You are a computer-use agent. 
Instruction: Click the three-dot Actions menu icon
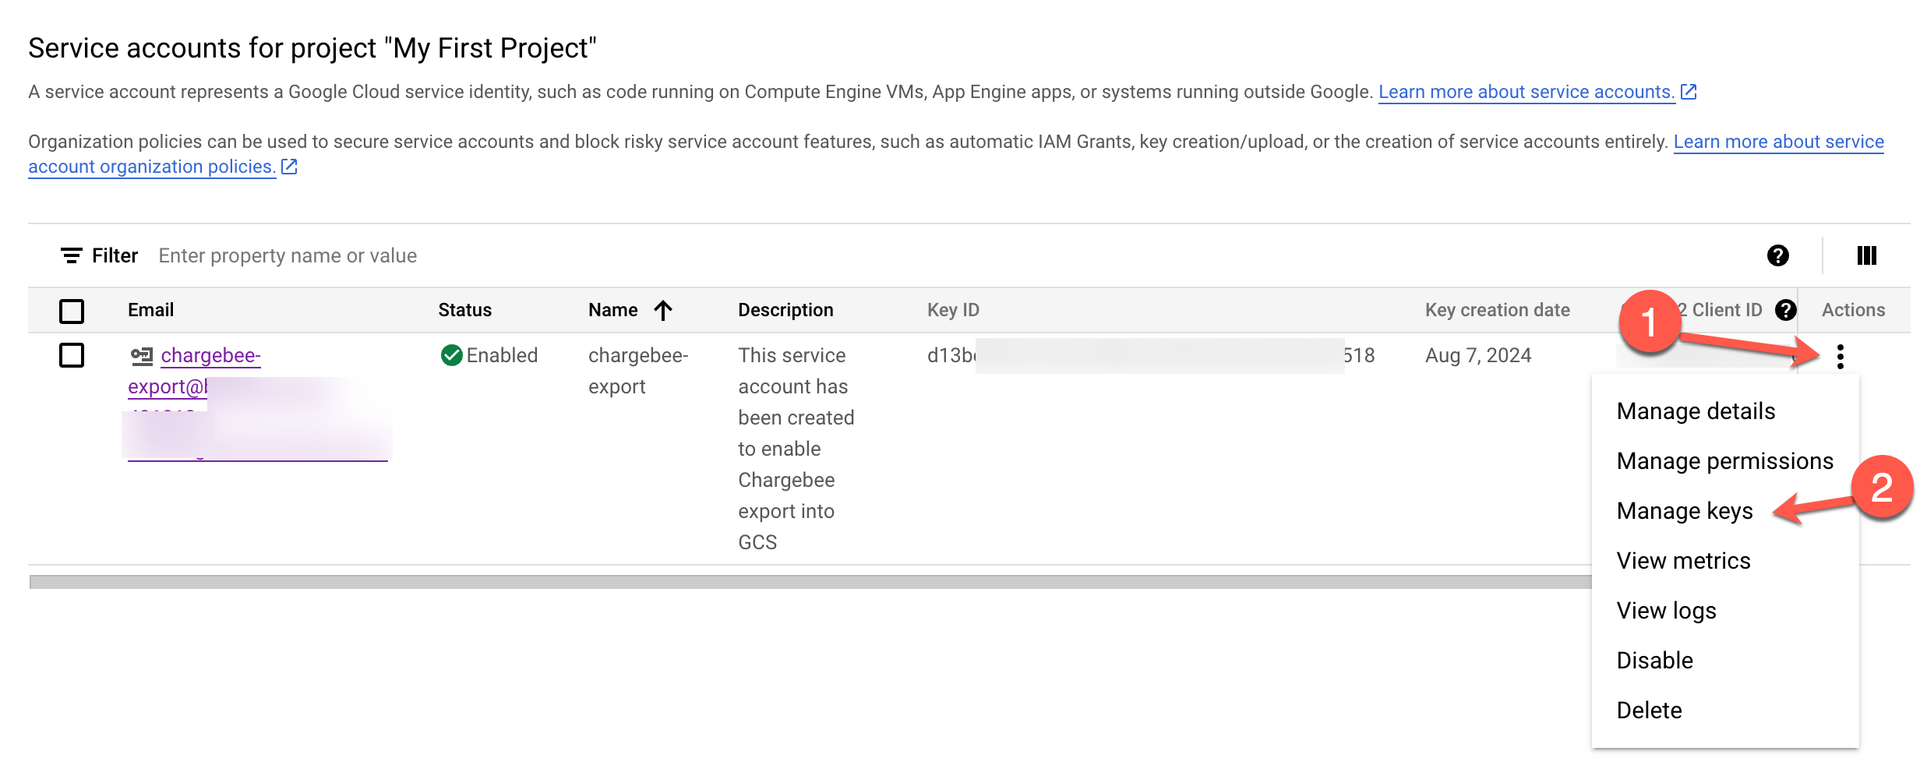(1839, 357)
